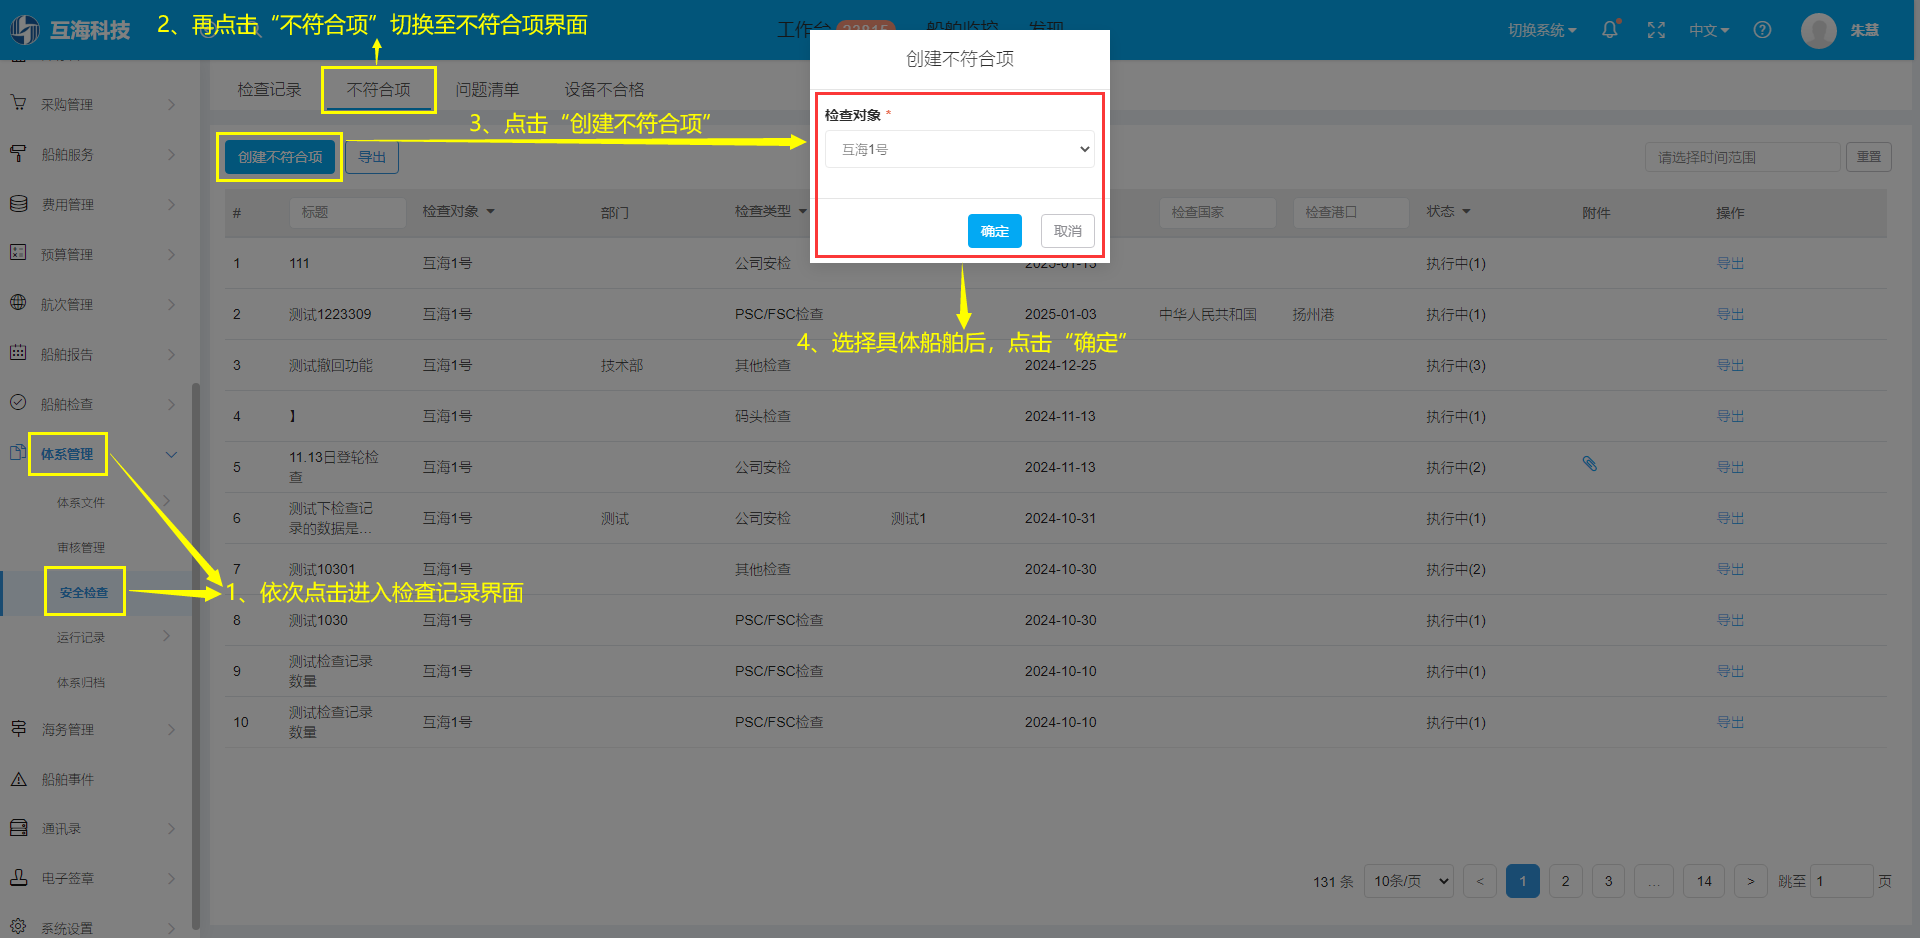Click the 互海科技 logo
The height and width of the screenshot is (938, 1920).
point(70,30)
